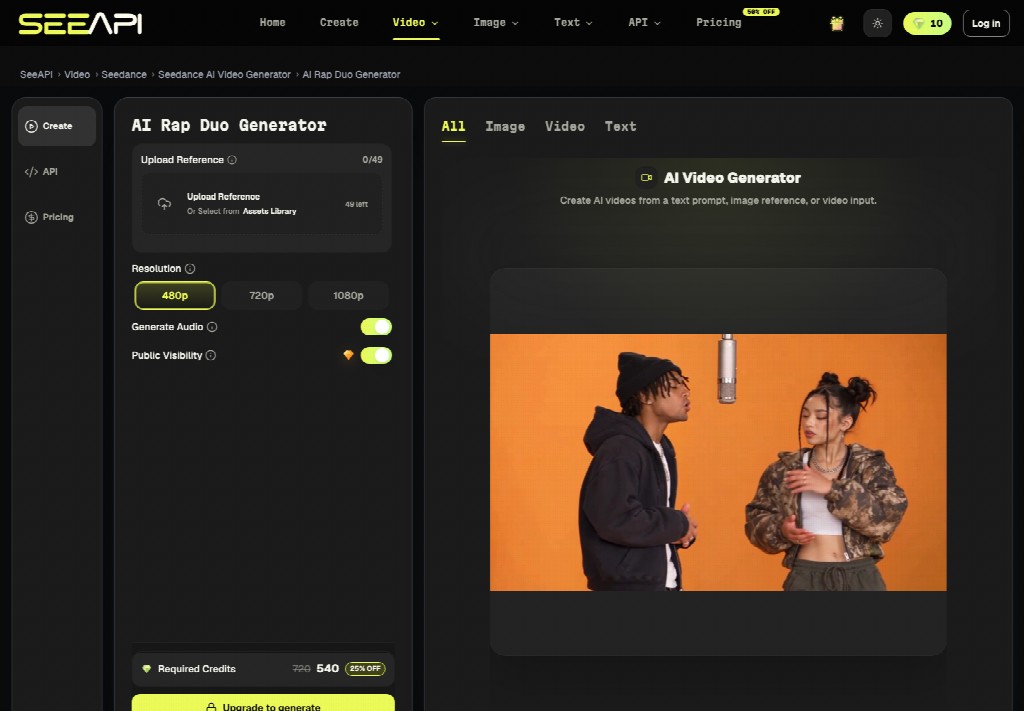Viewport: 1024px width, 711px height.
Task: Open Pricing in top navigation
Action: 718,22
